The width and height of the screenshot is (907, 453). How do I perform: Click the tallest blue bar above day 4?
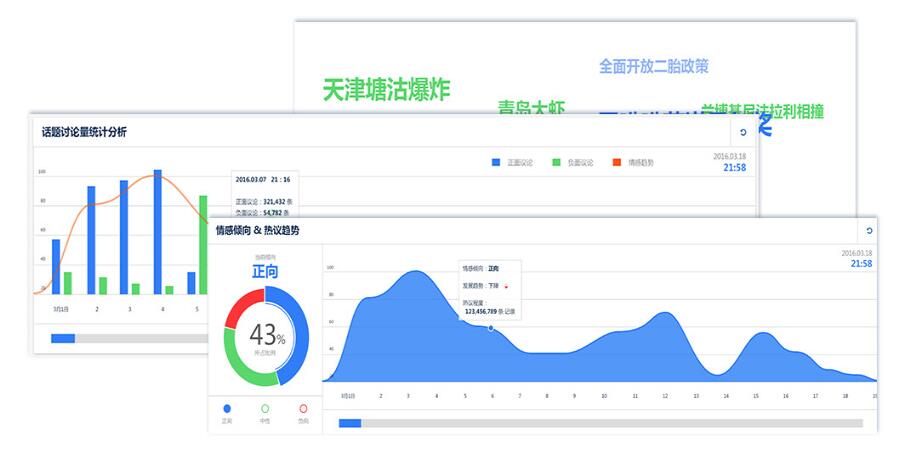157,232
